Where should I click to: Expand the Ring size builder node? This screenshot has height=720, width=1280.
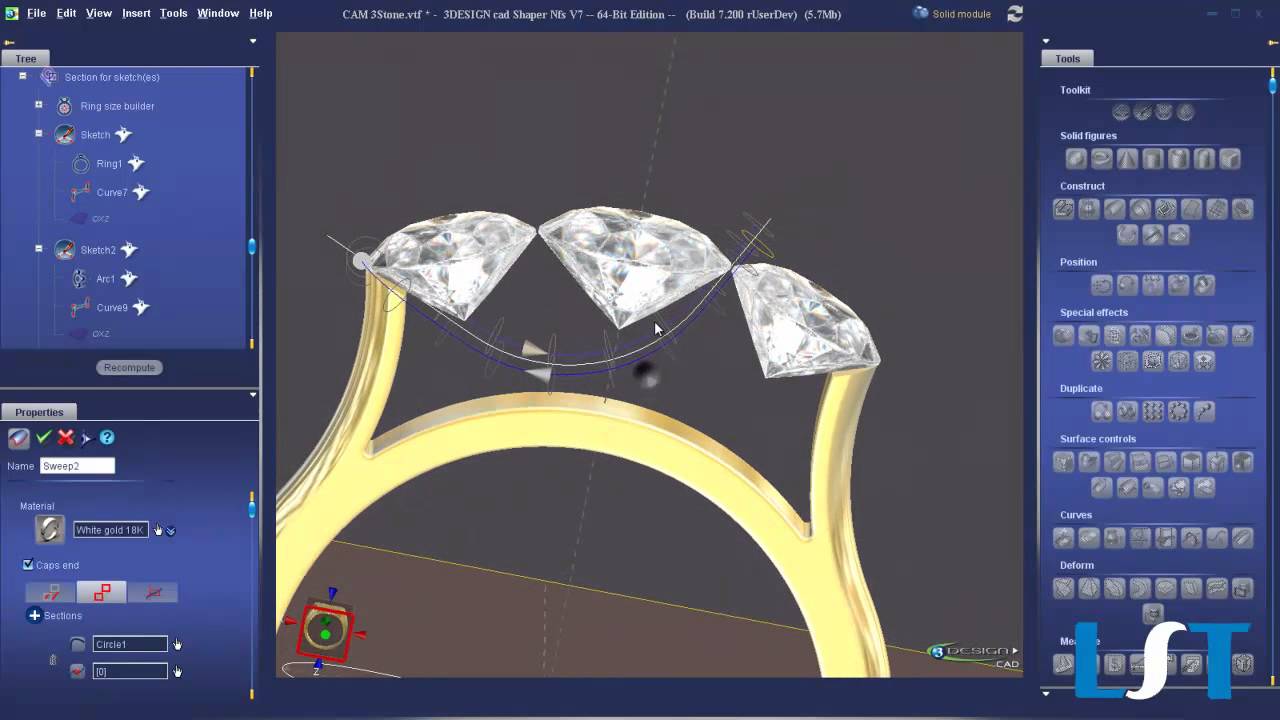[x=39, y=104]
